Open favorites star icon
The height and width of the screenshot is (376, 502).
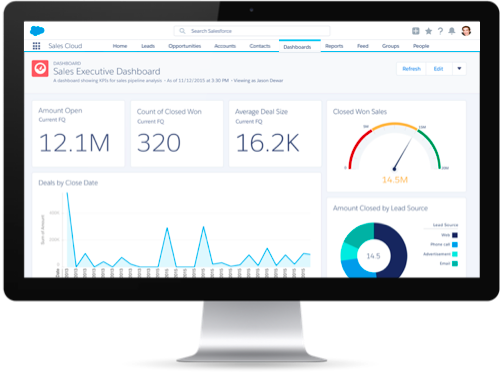[x=429, y=31]
